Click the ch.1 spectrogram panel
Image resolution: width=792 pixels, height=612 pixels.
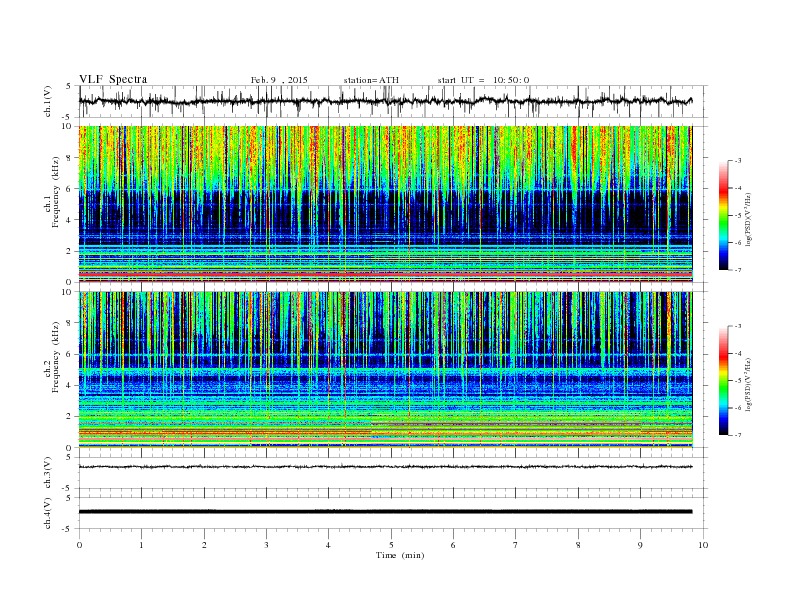coord(385,204)
